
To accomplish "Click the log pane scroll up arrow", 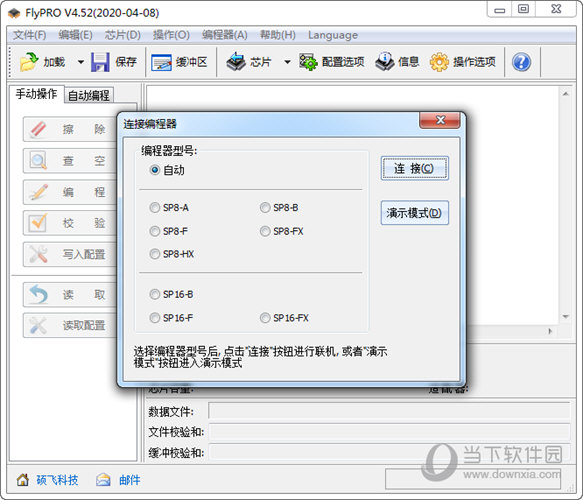I will point(565,94).
